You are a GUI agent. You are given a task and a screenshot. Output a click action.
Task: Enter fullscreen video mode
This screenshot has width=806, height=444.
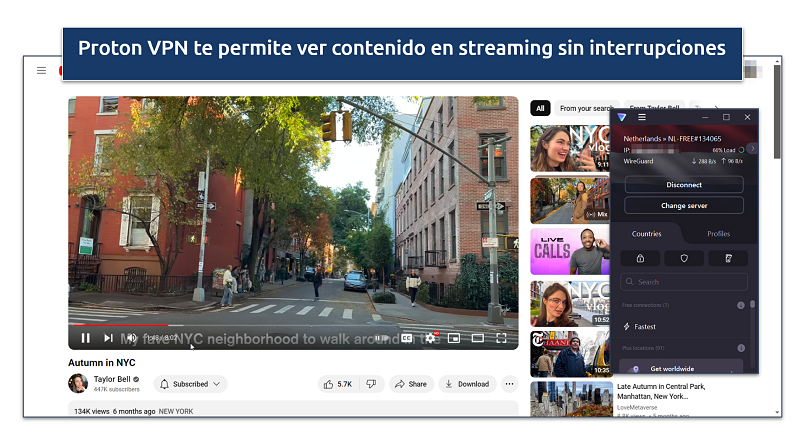(501, 338)
